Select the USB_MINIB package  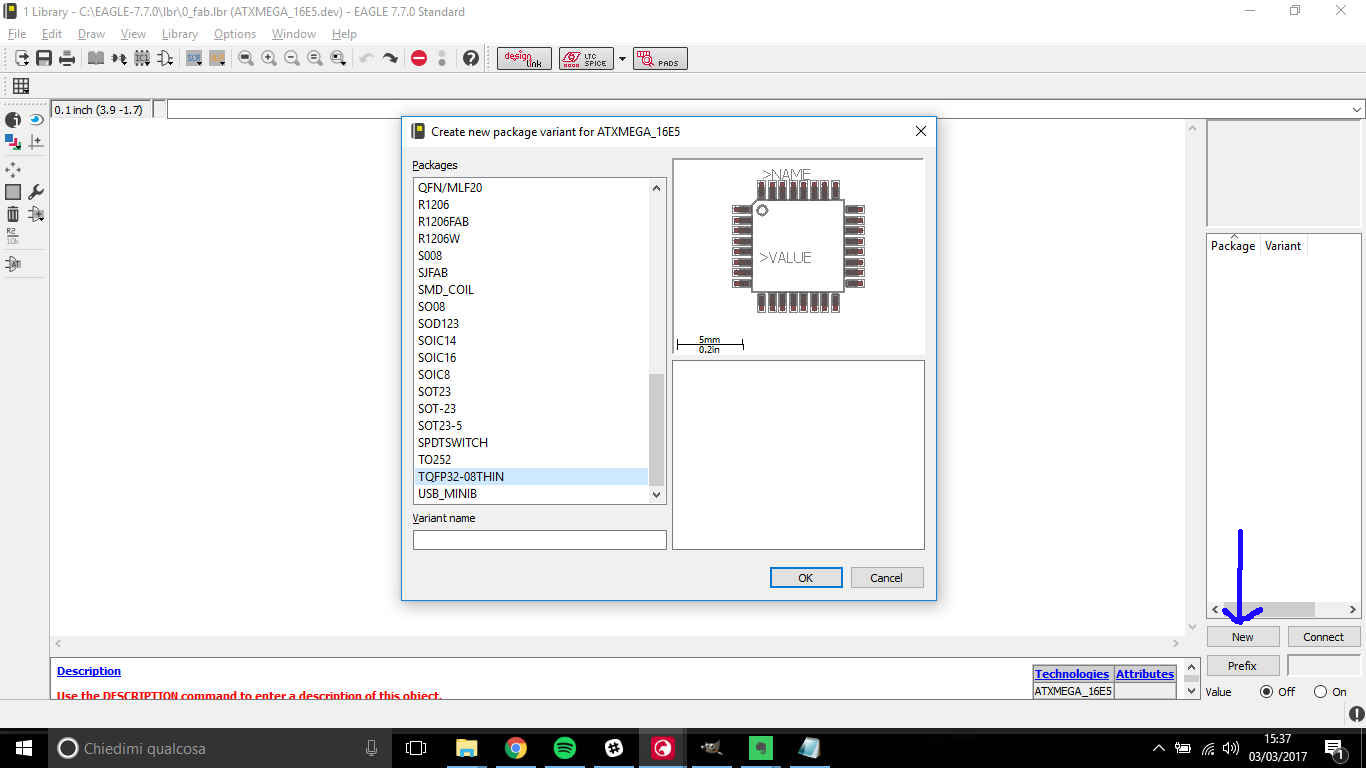[531, 494]
